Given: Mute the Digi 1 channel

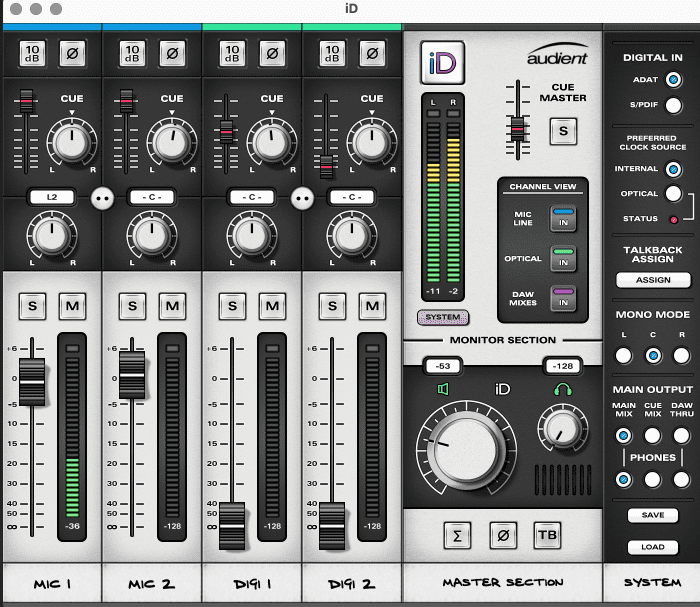Looking at the screenshot, I should tap(272, 306).
